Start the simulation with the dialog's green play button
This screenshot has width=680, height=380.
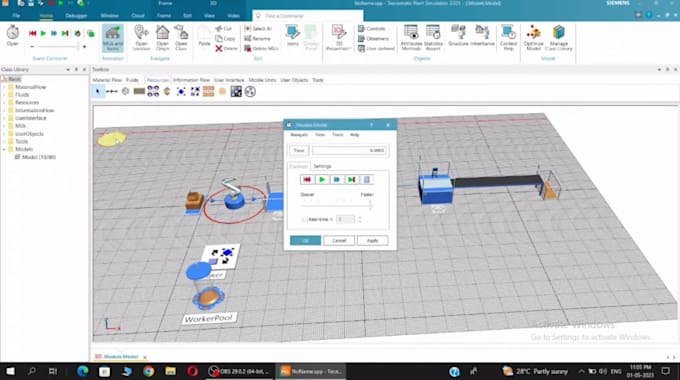click(x=322, y=180)
